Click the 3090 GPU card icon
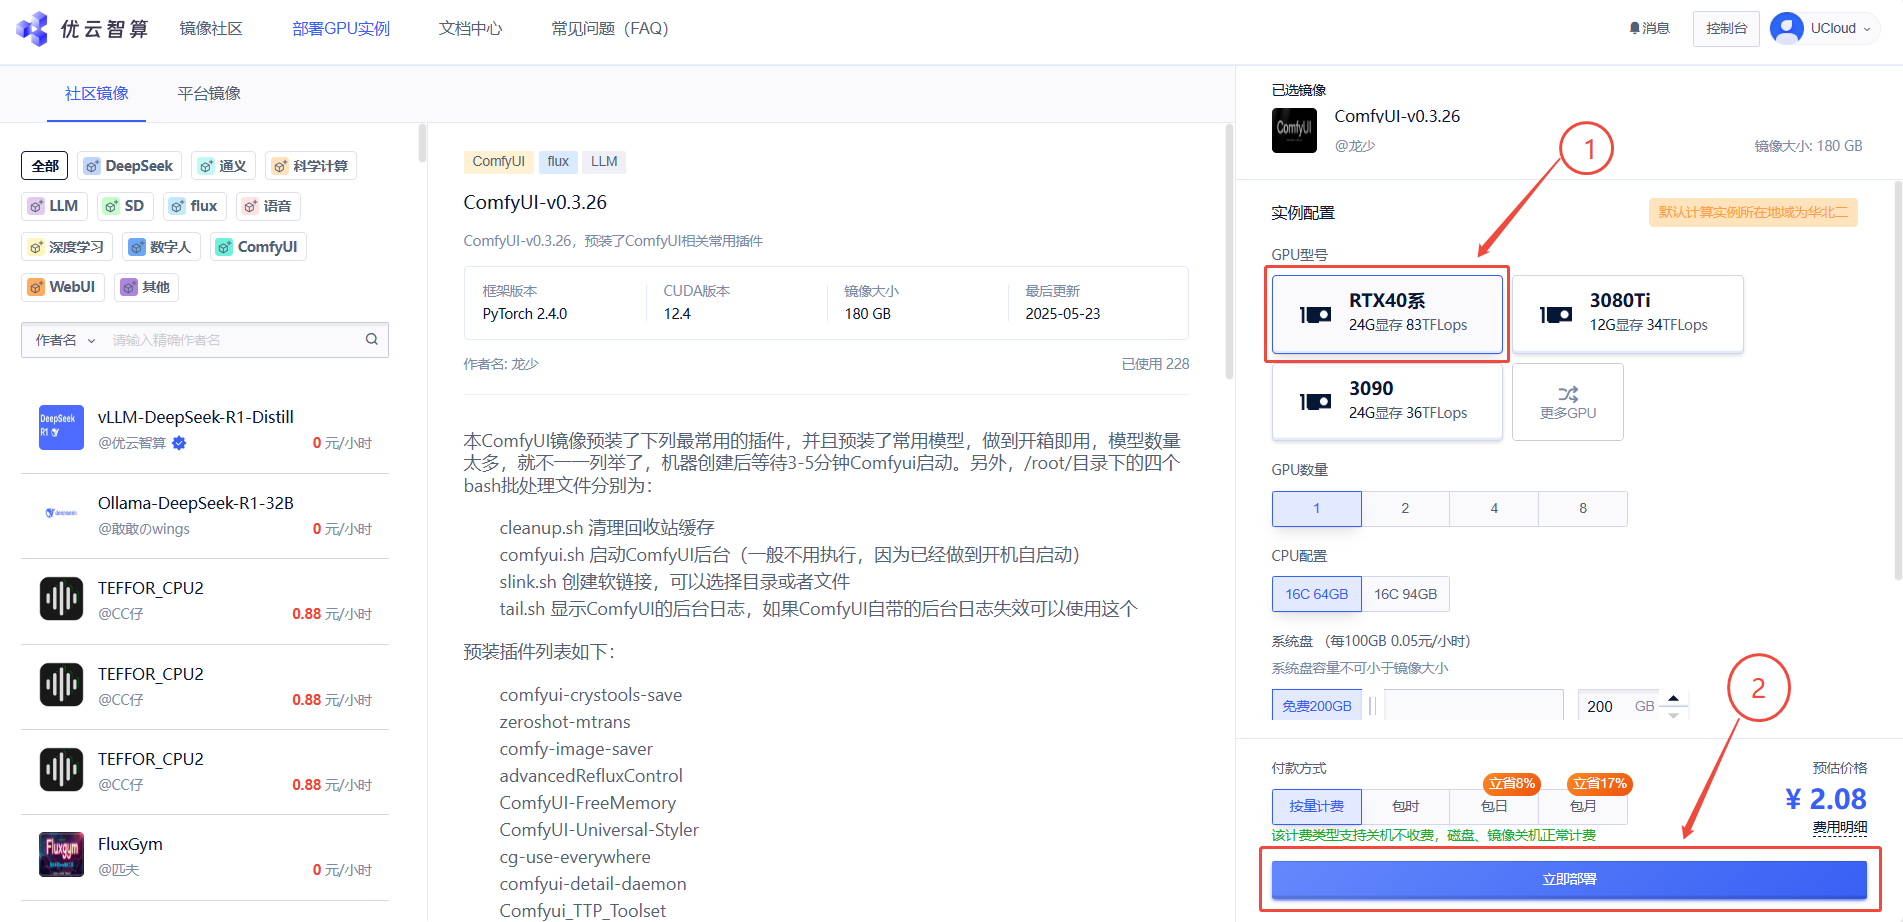 1315,402
